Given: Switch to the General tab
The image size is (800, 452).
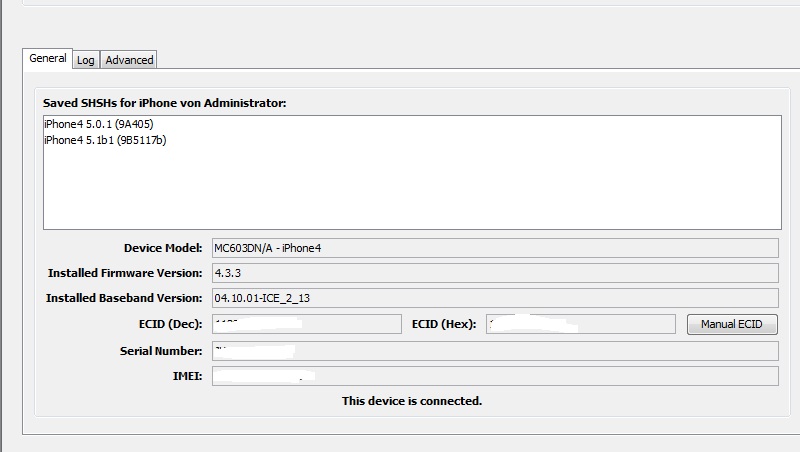Looking at the screenshot, I should (x=47, y=58).
